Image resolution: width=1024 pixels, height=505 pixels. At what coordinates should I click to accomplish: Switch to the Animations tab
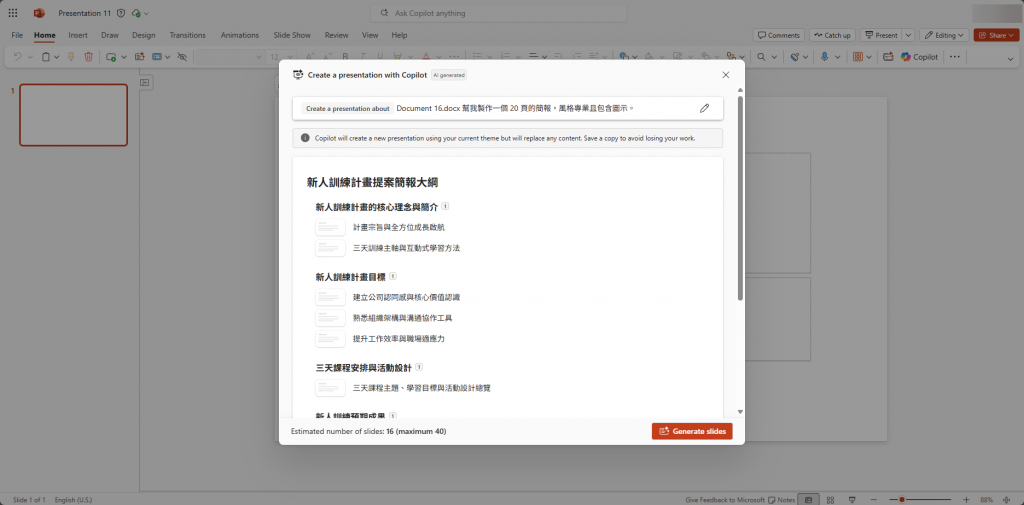click(x=240, y=35)
